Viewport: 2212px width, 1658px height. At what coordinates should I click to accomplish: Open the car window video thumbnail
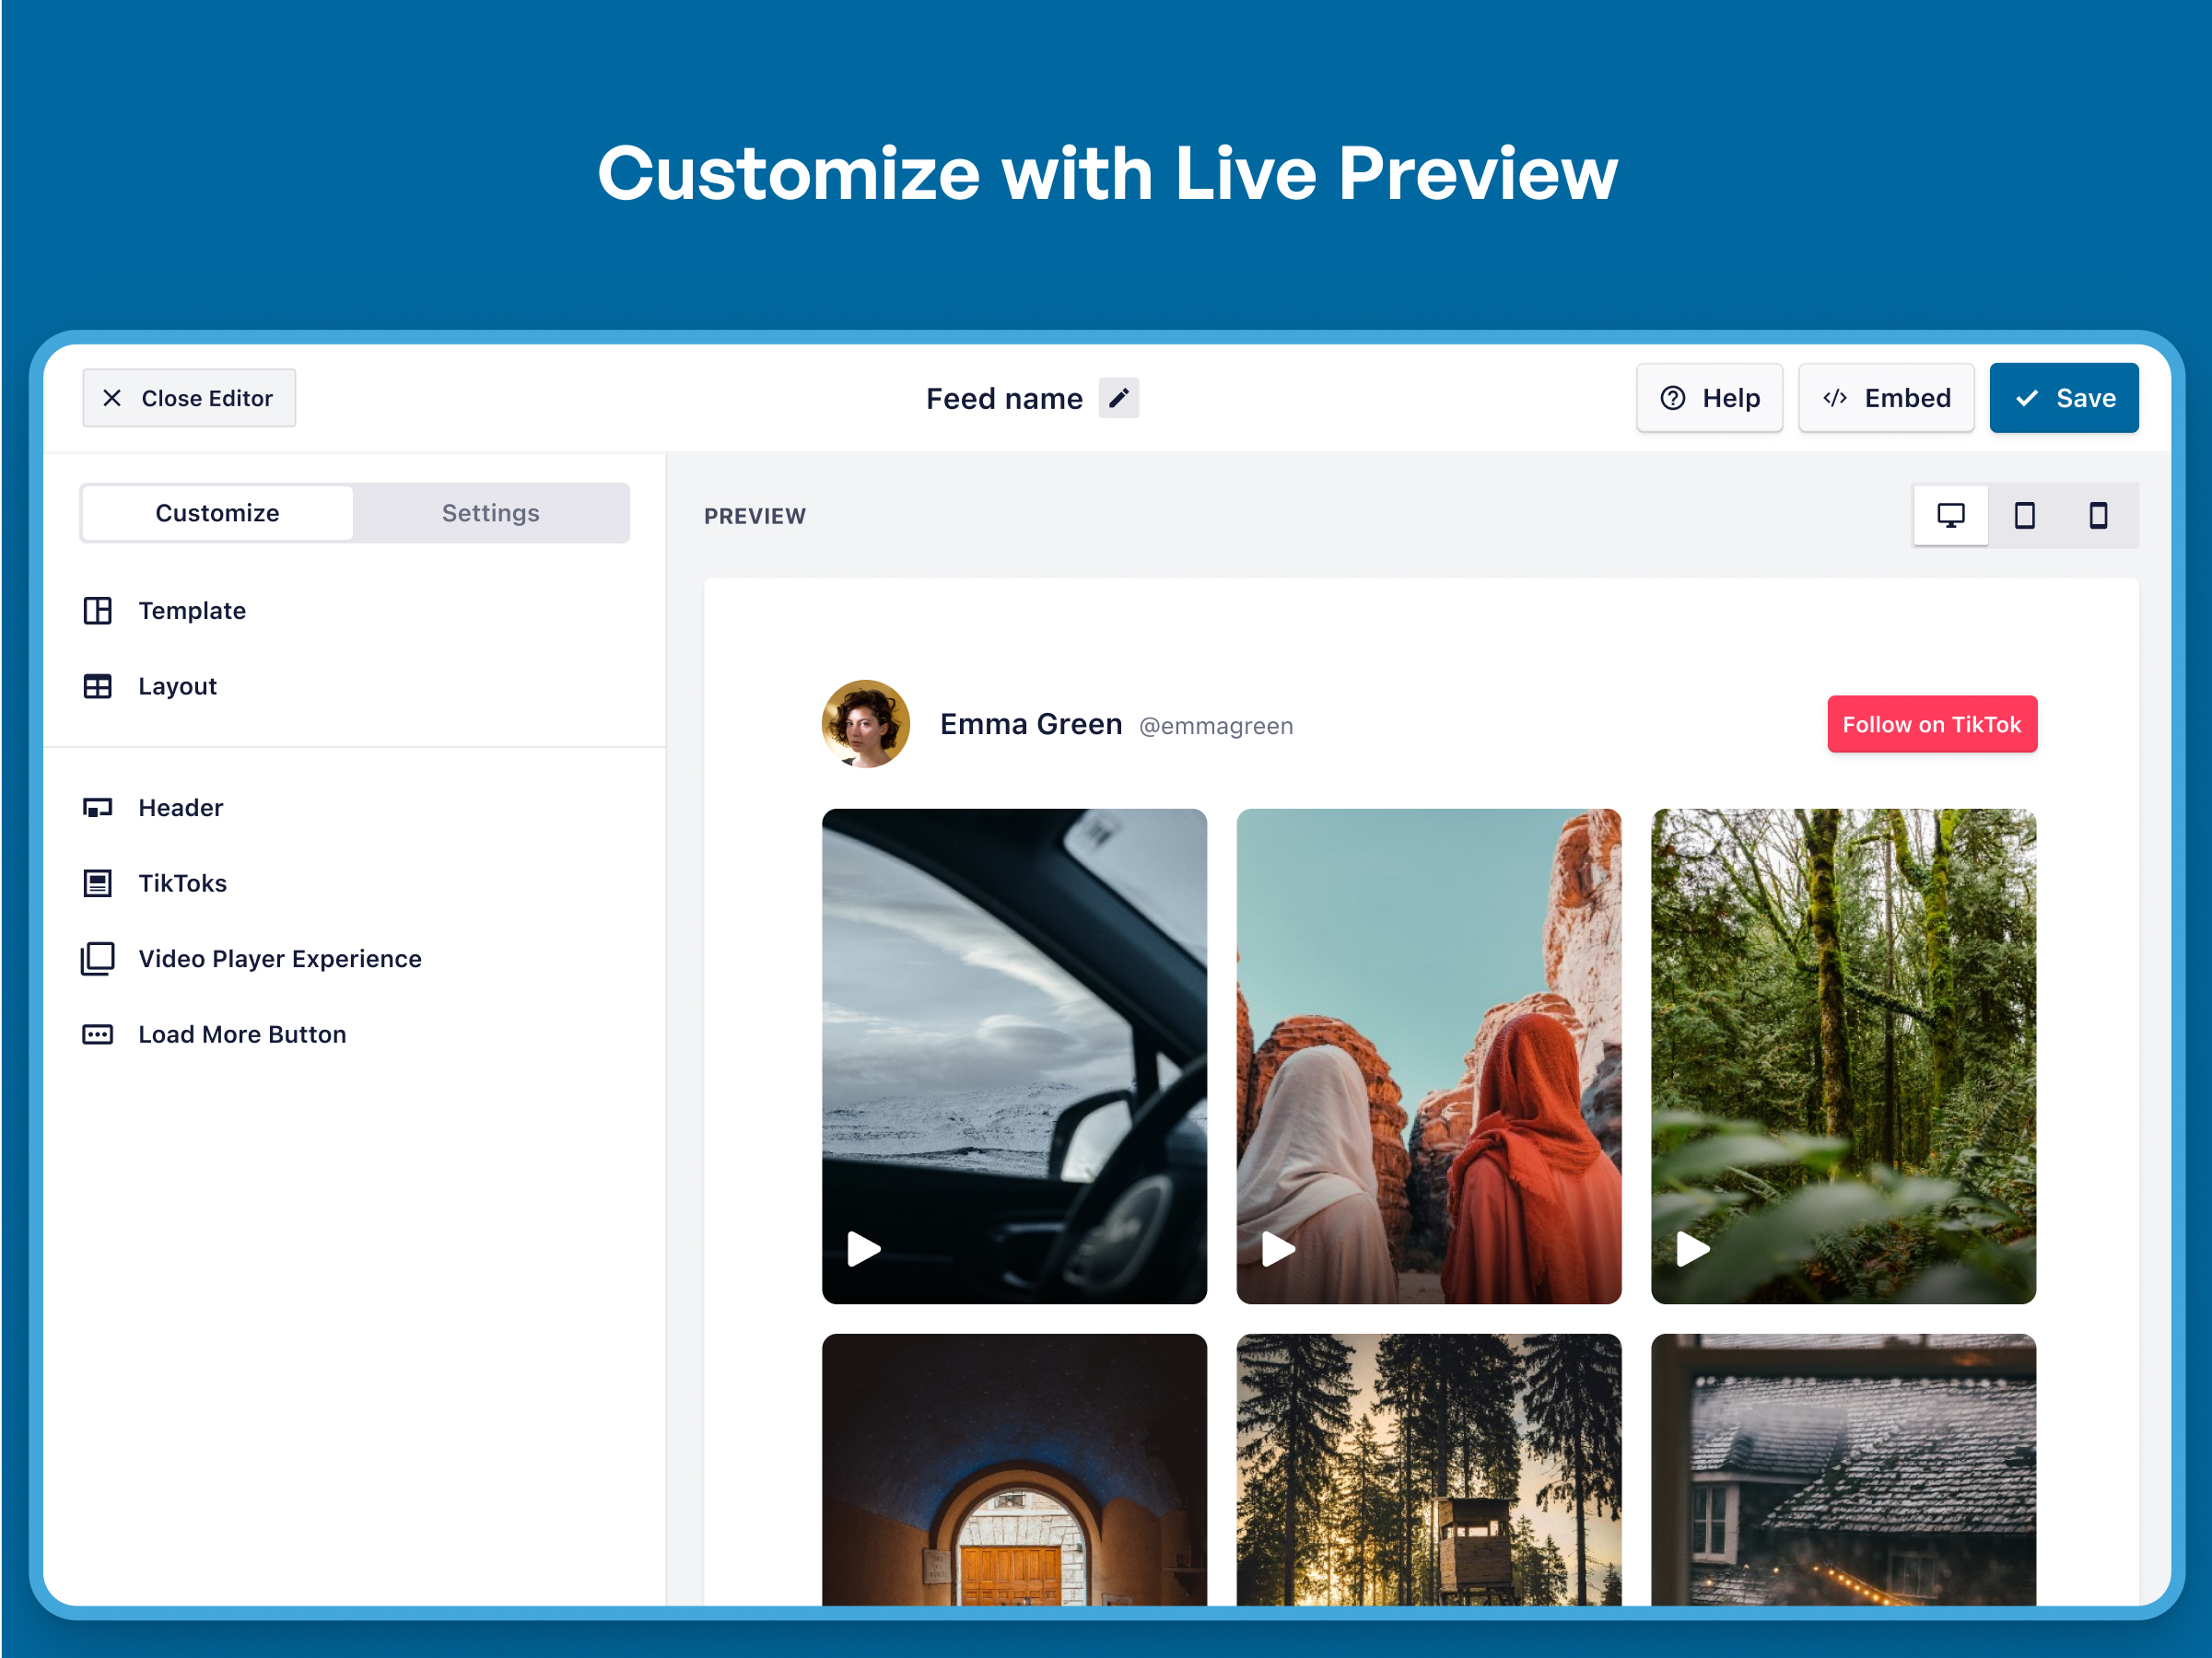(x=1014, y=1056)
